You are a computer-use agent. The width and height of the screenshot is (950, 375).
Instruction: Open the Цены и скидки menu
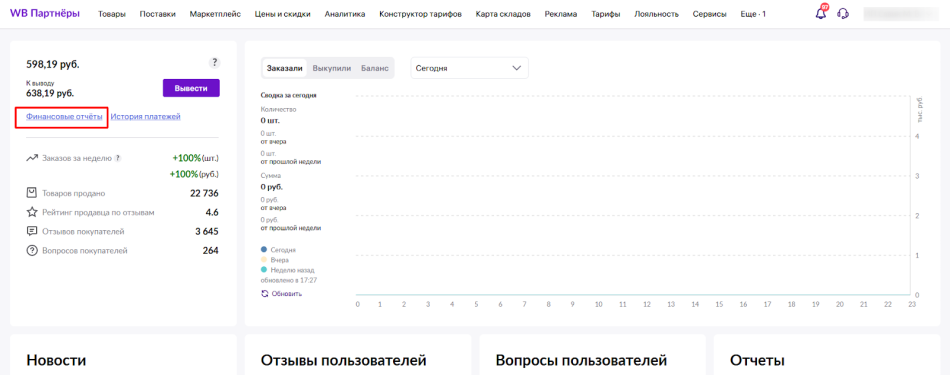(283, 14)
